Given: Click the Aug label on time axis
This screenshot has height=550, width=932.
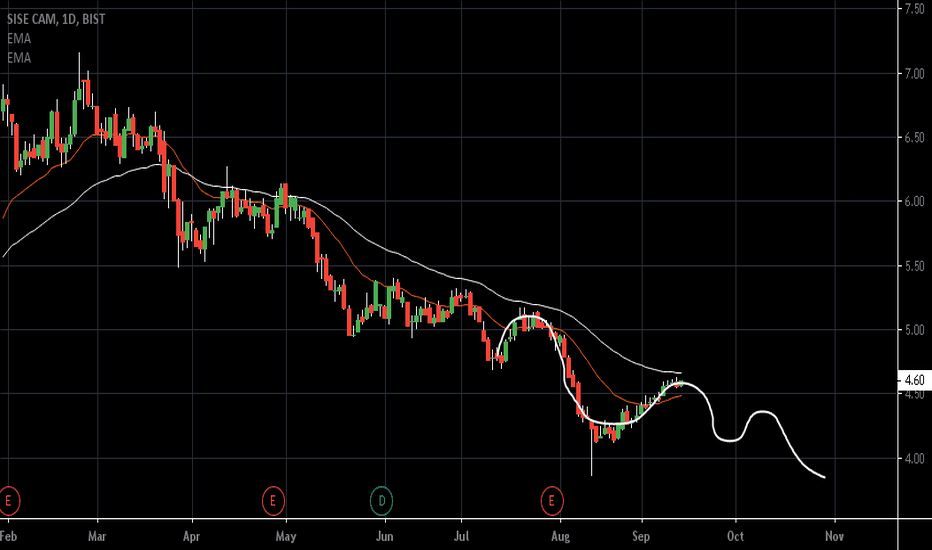Looking at the screenshot, I should tap(561, 536).
